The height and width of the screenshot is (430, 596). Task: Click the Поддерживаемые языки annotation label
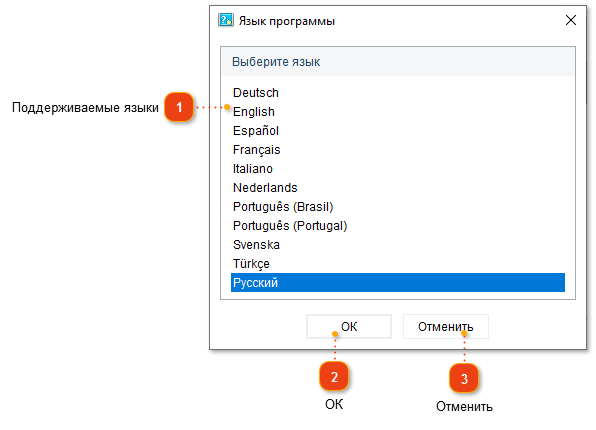(x=86, y=108)
